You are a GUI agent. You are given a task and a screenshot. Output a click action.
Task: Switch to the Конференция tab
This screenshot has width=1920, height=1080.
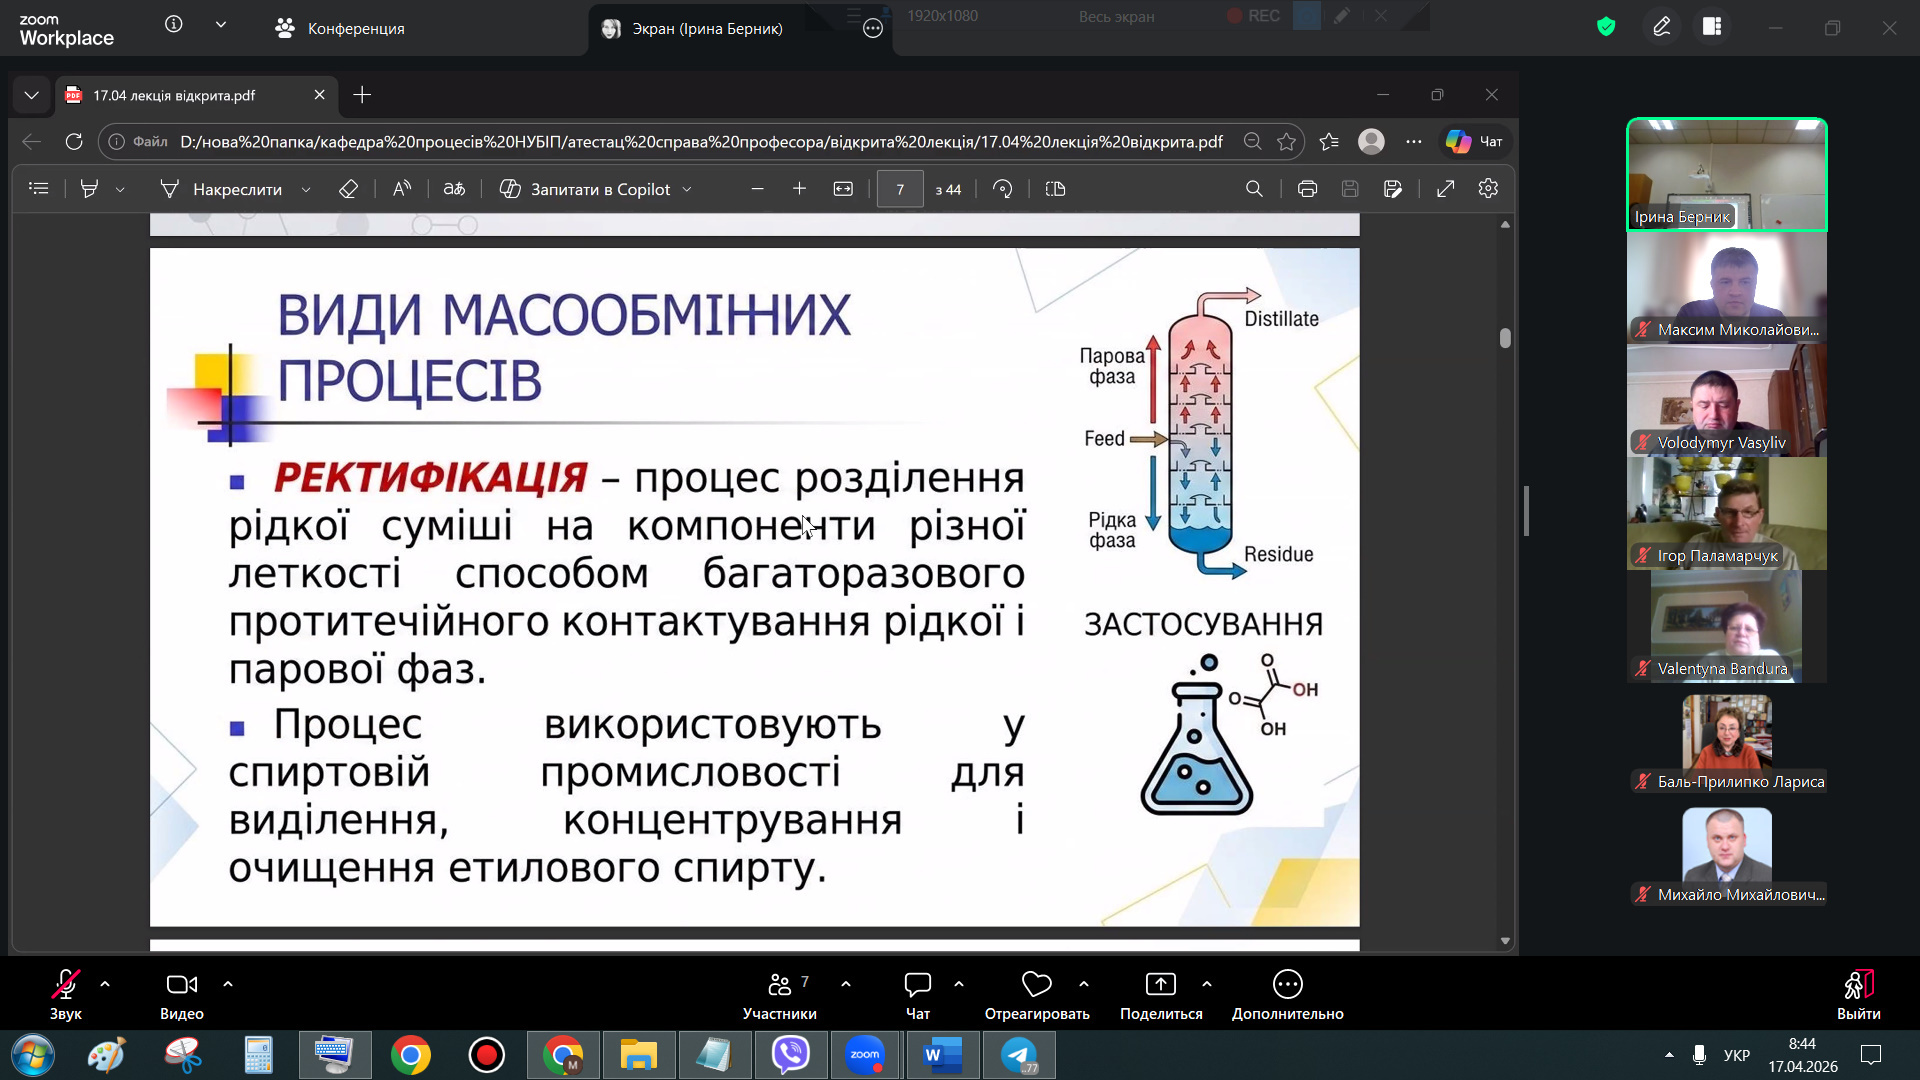(x=340, y=28)
